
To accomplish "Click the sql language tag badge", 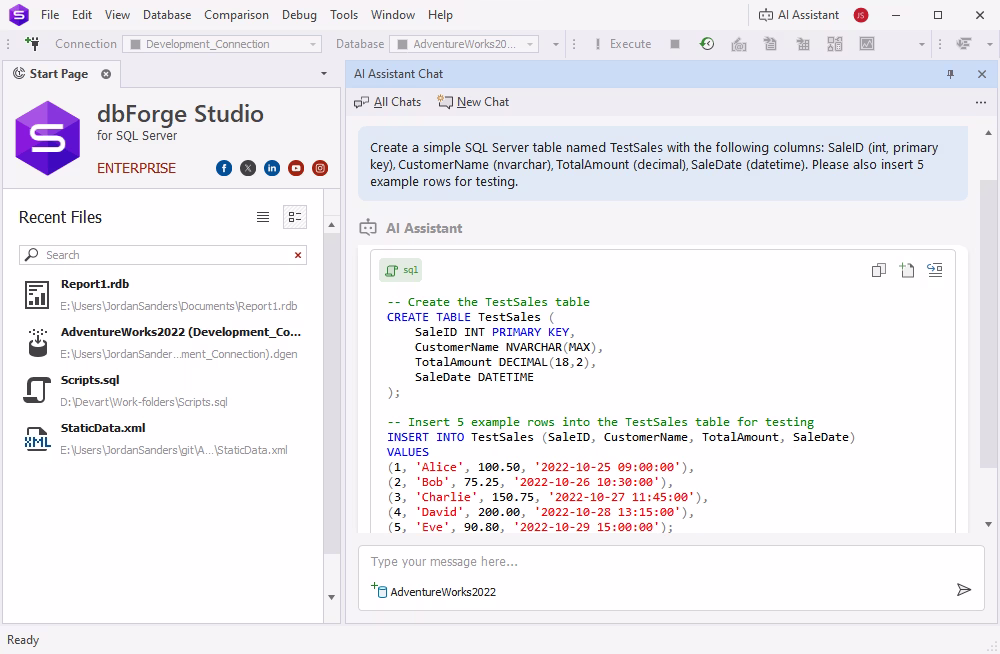I will (x=401, y=270).
